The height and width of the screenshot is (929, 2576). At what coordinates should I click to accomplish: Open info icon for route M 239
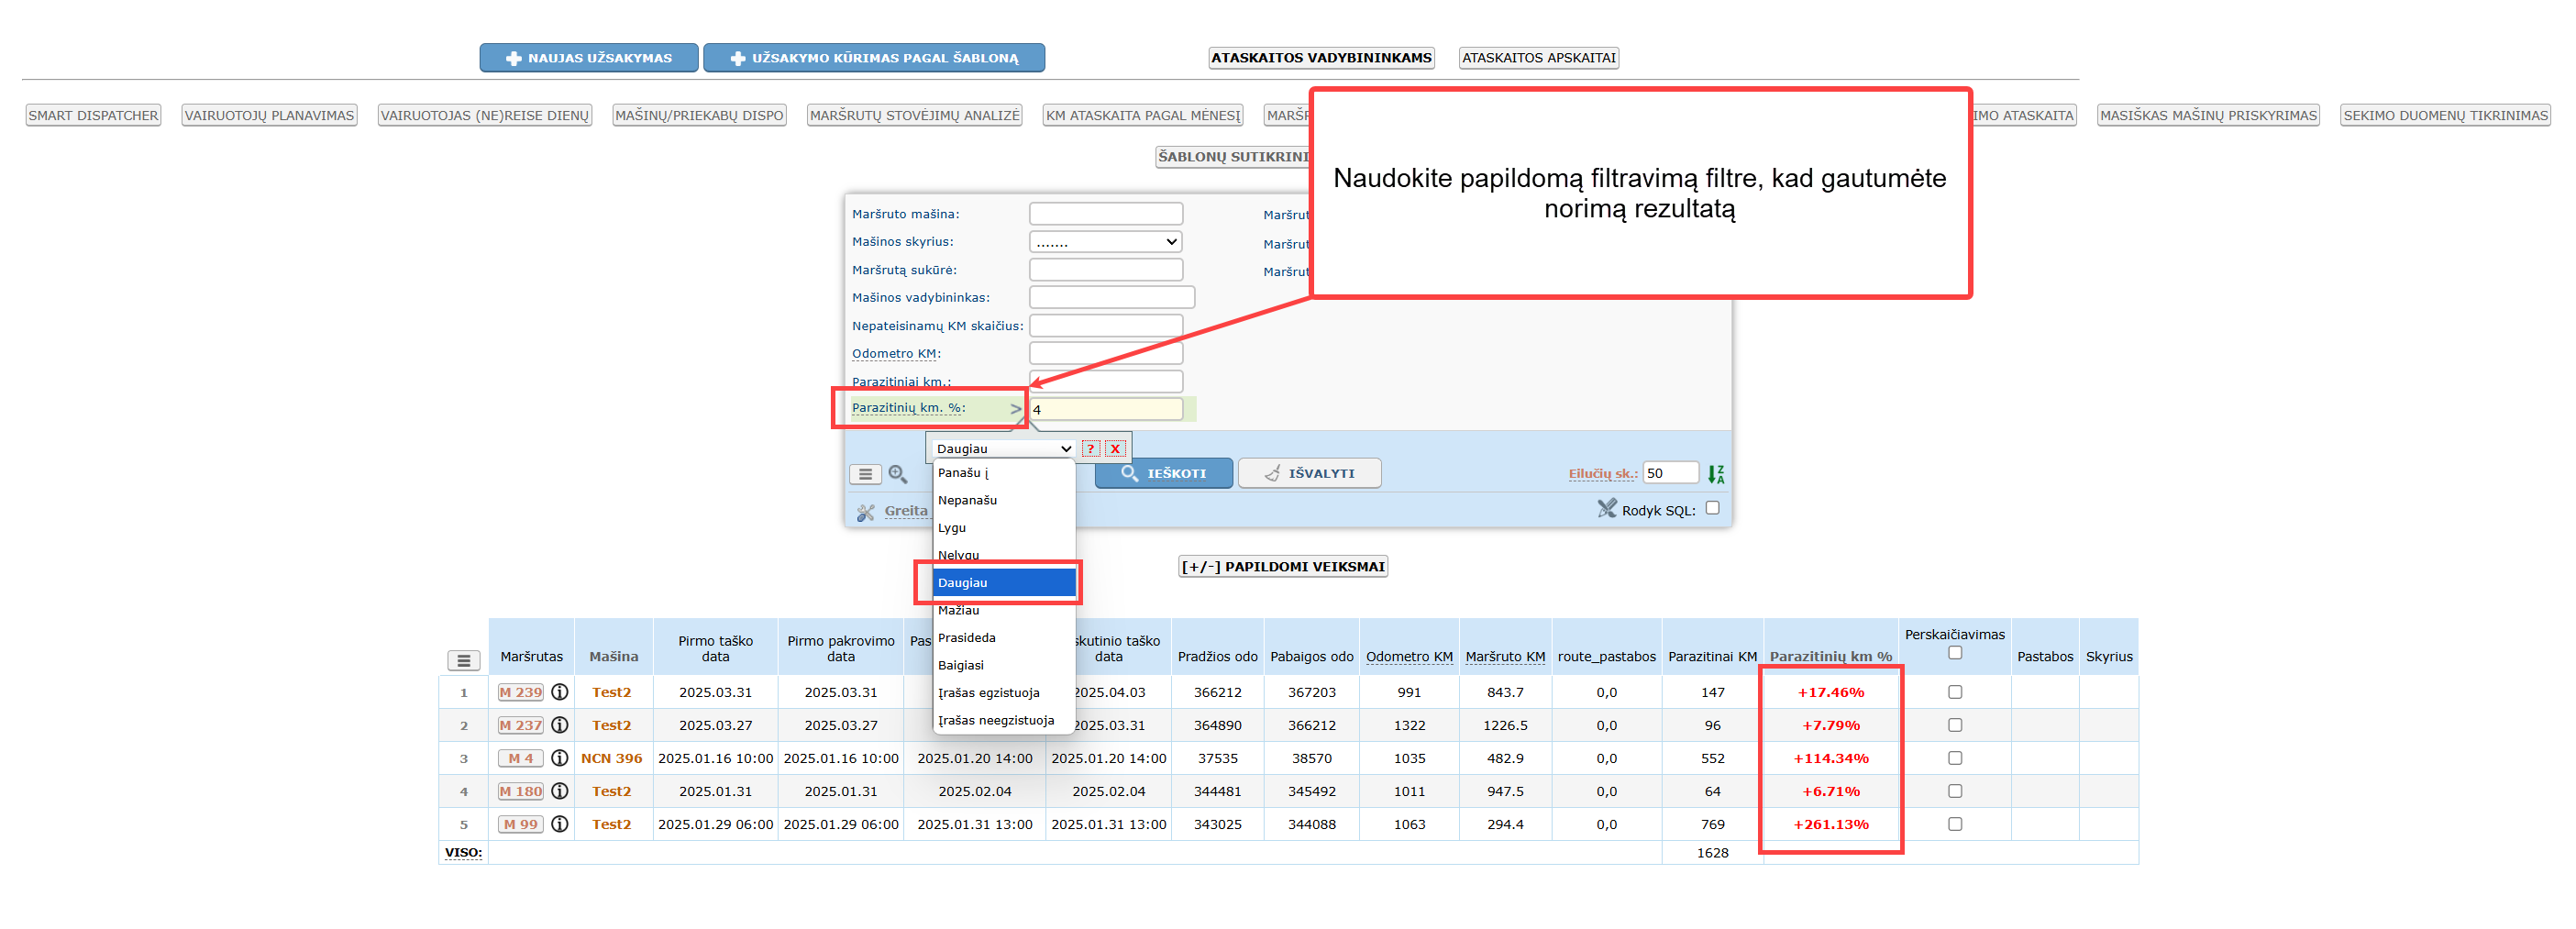pyautogui.click(x=560, y=692)
